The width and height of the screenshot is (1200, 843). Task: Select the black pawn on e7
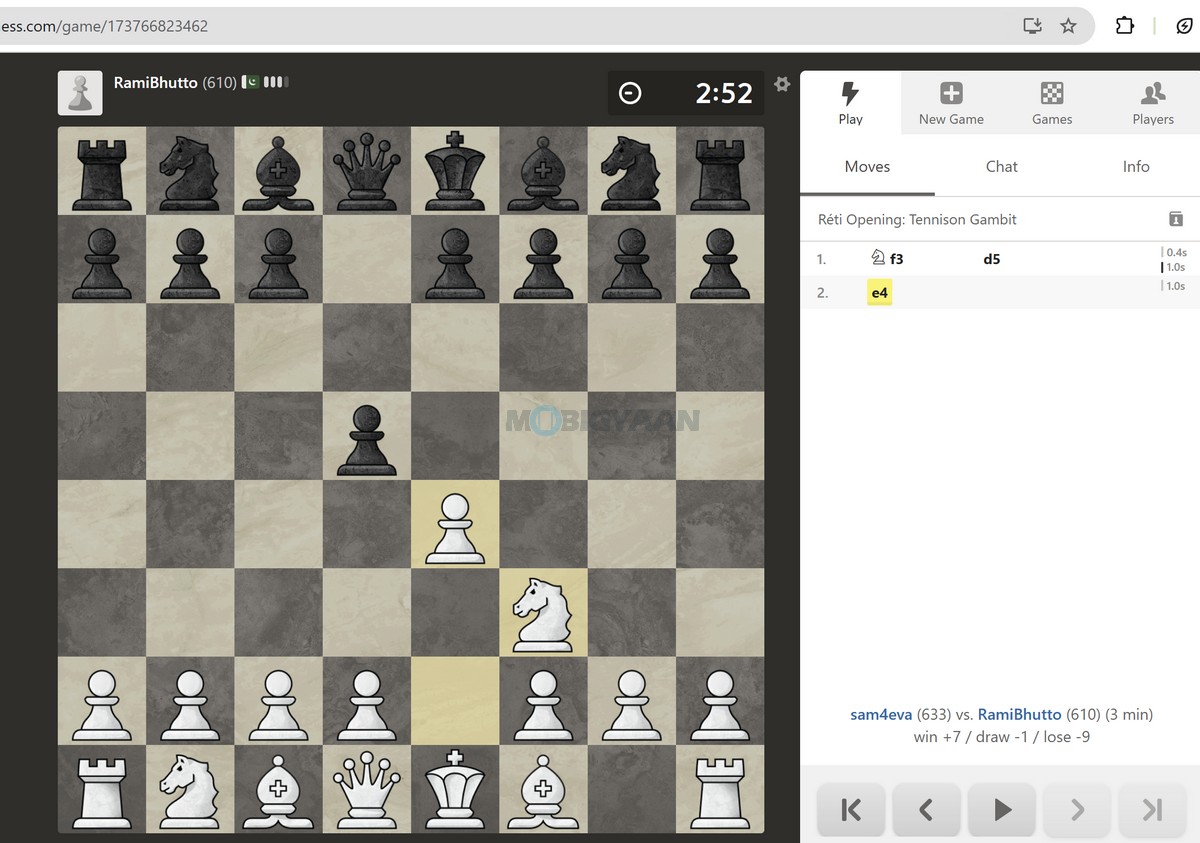click(455, 259)
